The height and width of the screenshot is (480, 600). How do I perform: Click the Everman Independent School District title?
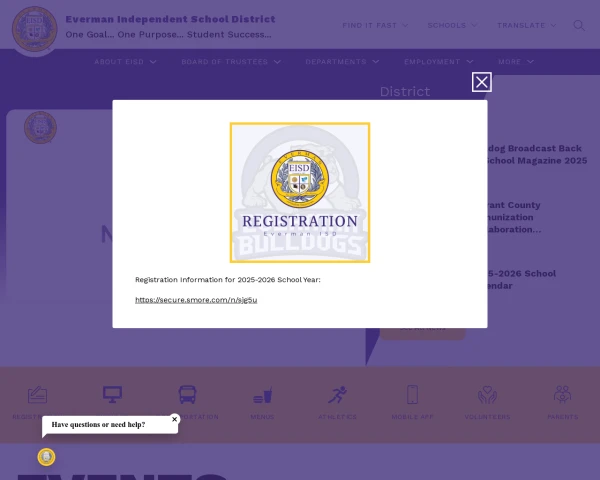[x=170, y=19]
